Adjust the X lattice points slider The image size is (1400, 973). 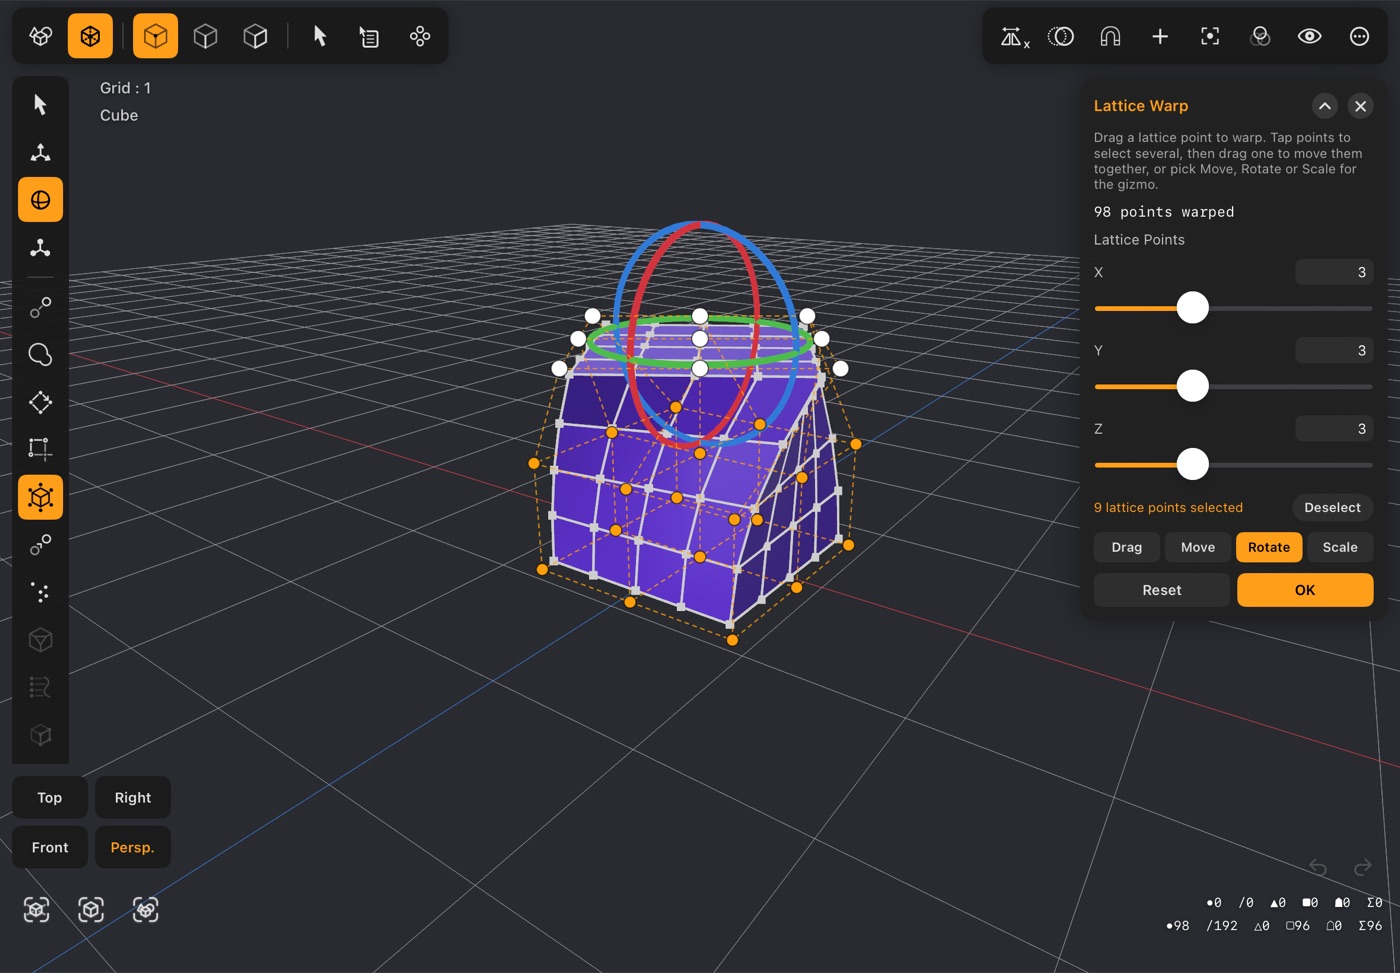tap(1192, 308)
